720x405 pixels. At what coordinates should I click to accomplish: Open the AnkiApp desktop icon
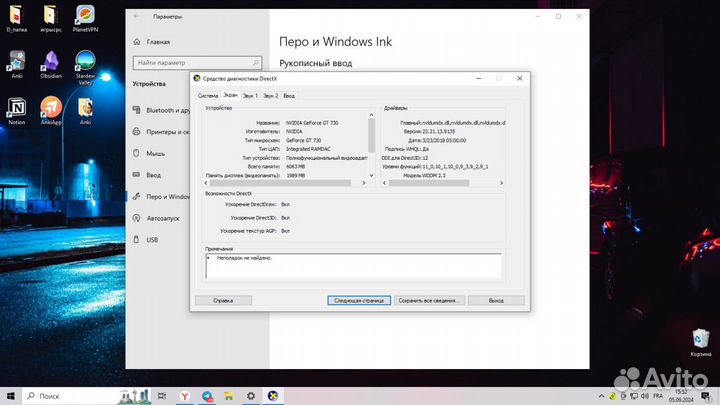[x=52, y=108]
